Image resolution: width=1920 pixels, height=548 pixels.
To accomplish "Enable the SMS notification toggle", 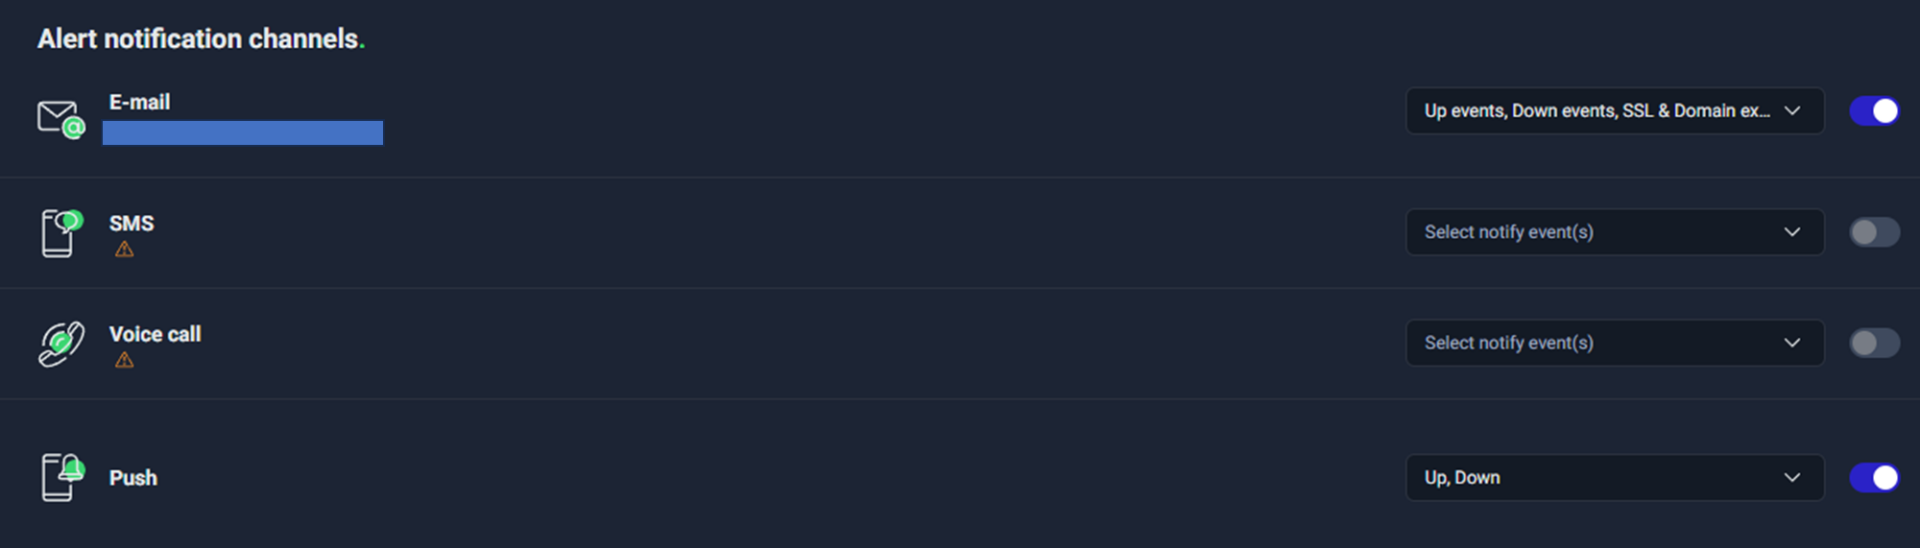I will pyautogui.click(x=1873, y=232).
